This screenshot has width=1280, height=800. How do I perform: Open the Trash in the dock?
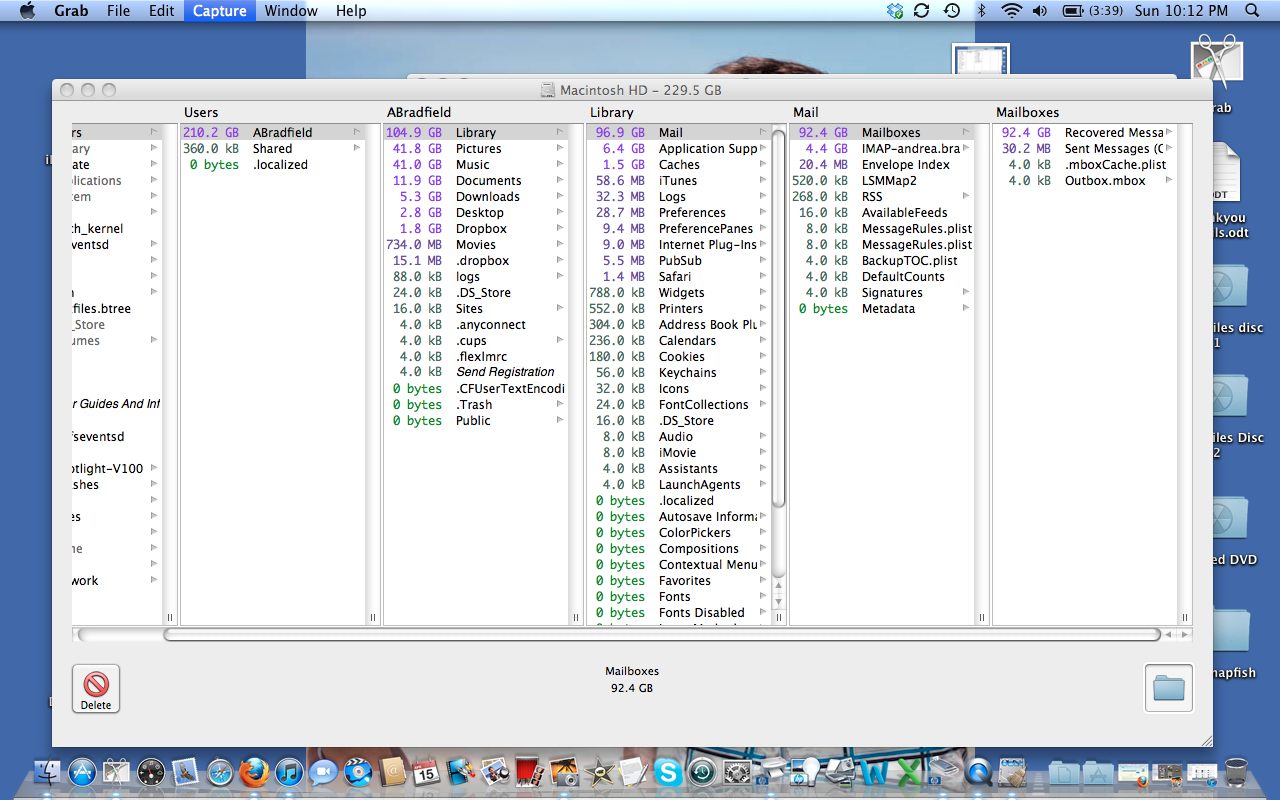(x=1236, y=772)
